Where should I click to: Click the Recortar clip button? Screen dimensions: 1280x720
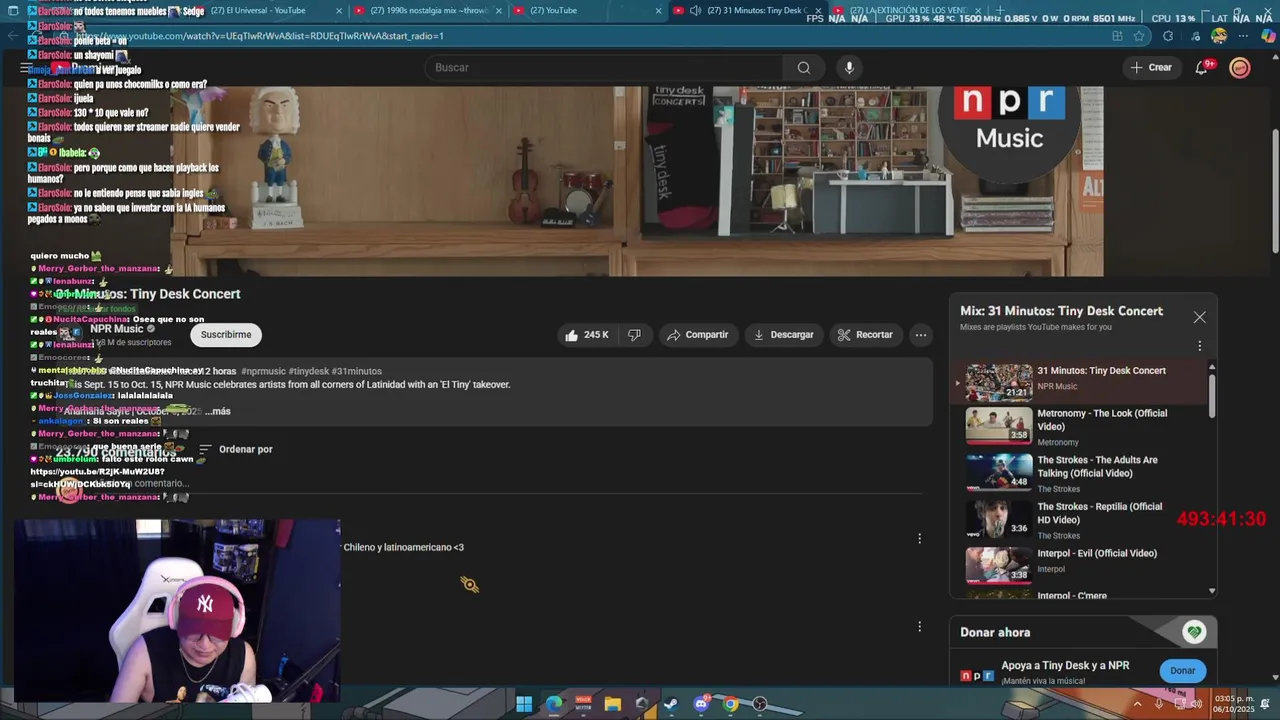(x=865, y=335)
